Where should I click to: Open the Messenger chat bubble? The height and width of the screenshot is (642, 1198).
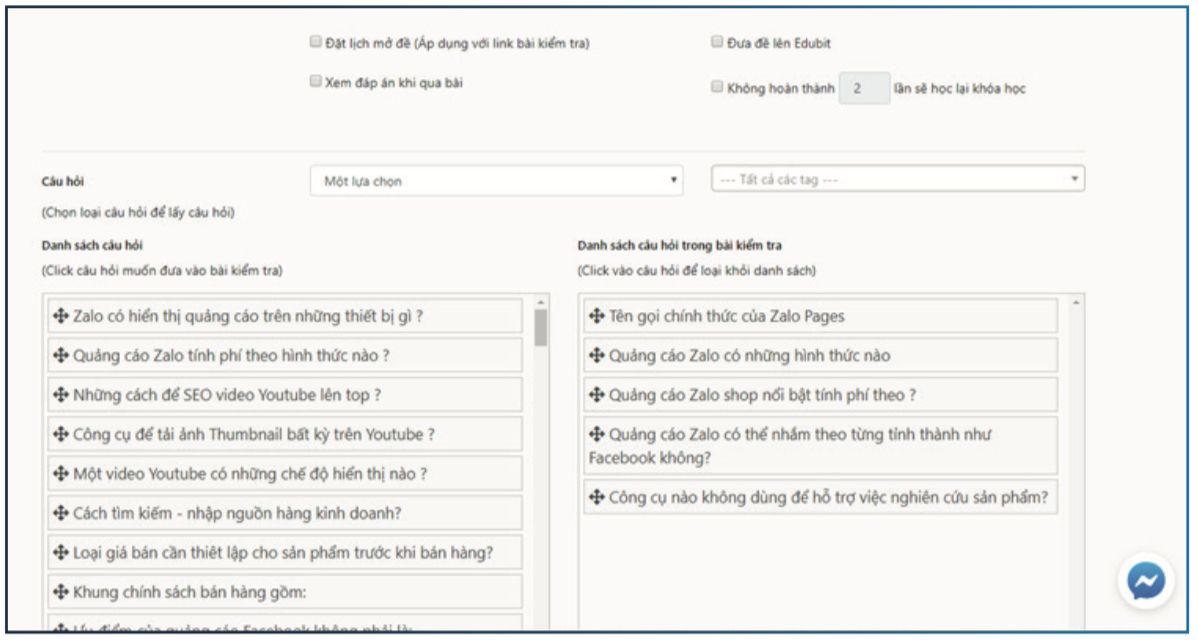[x=1146, y=582]
